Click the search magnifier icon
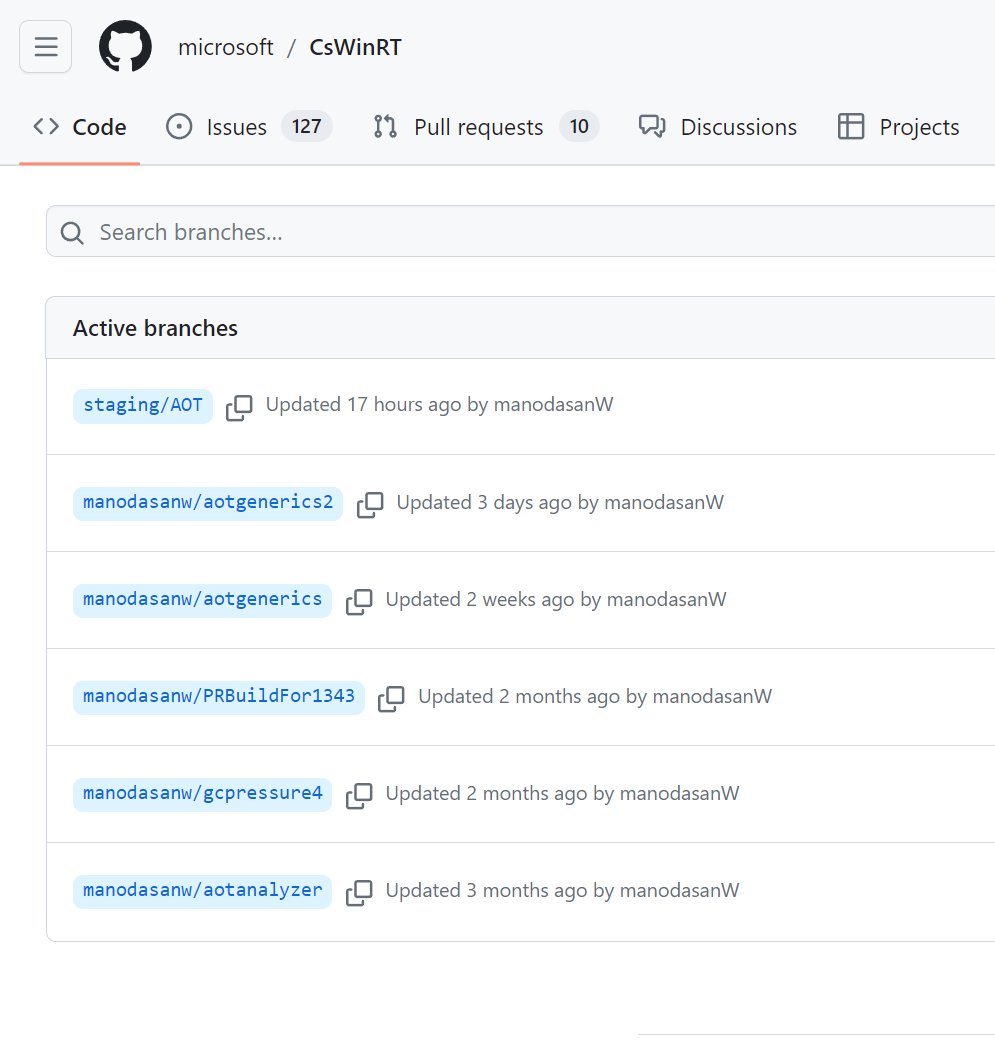This screenshot has width=995, height=1056. click(x=72, y=233)
